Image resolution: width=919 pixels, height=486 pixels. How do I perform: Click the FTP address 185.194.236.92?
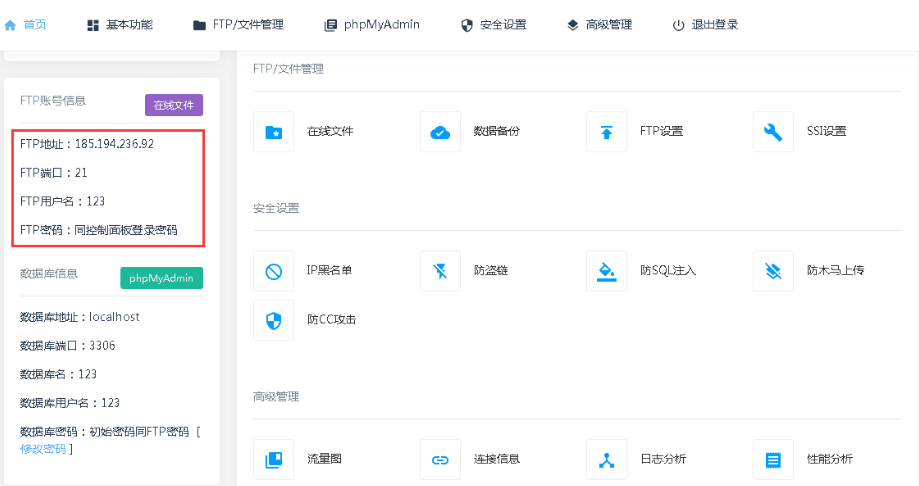114,144
